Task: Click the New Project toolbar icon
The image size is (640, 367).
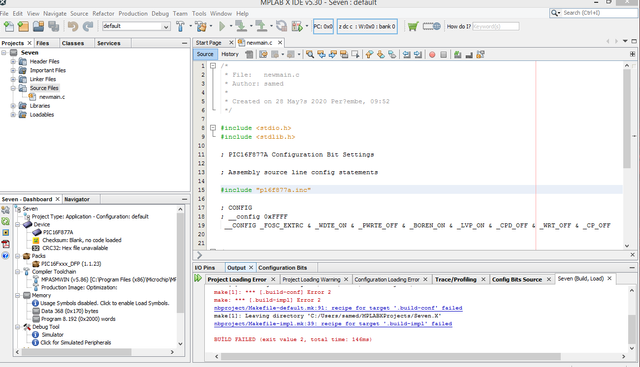Action: click(23, 27)
